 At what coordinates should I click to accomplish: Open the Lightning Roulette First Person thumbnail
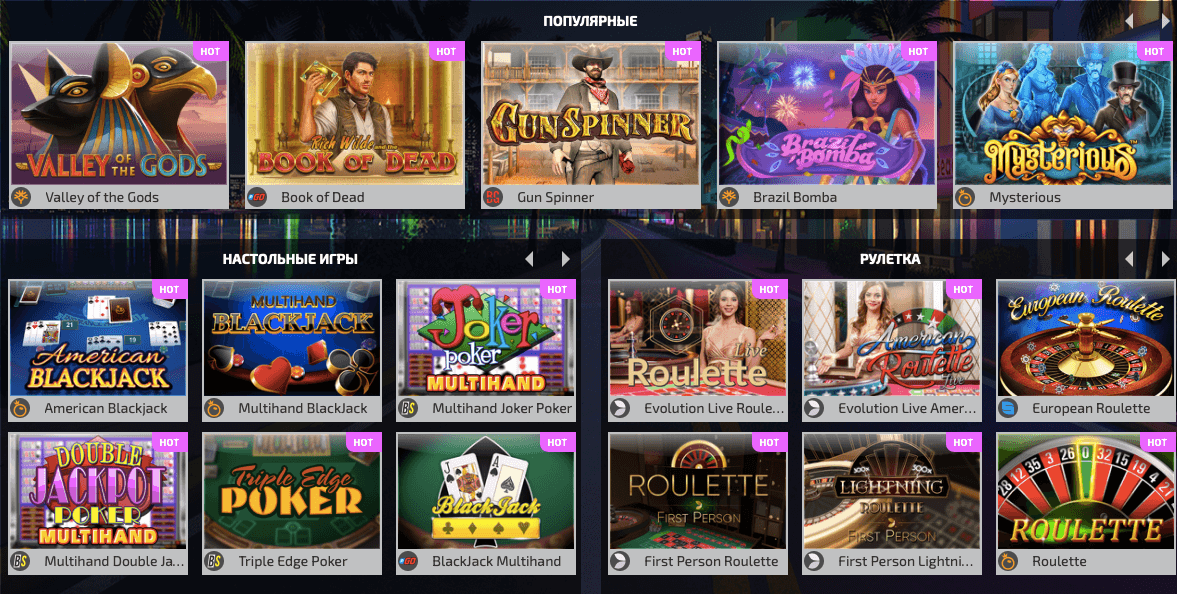point(892,491)
